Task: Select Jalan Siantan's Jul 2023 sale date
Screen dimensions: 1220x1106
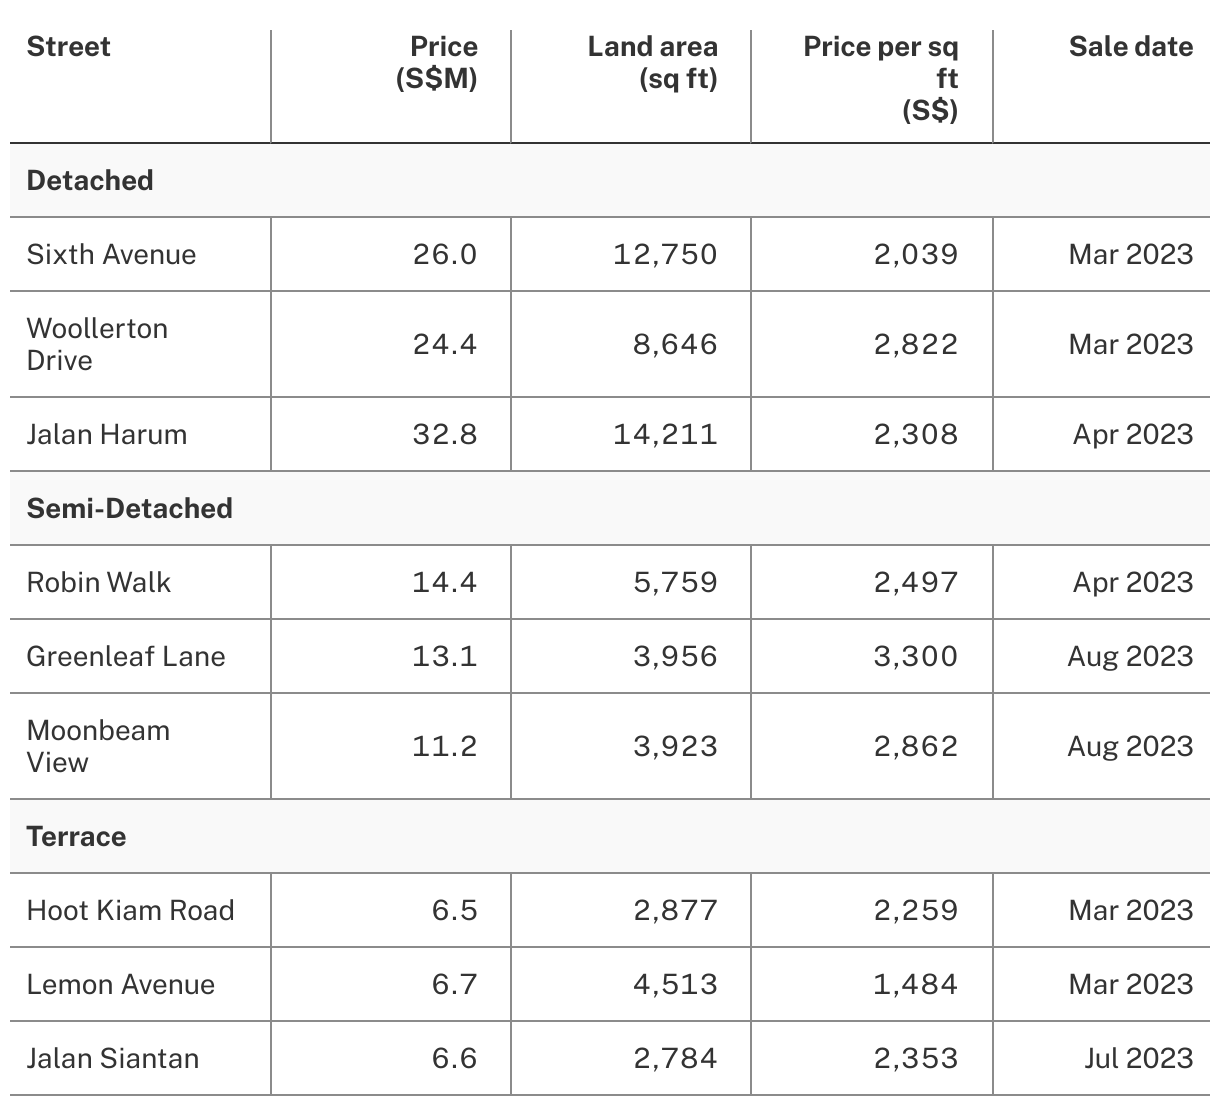Action: (1138, 1059)
